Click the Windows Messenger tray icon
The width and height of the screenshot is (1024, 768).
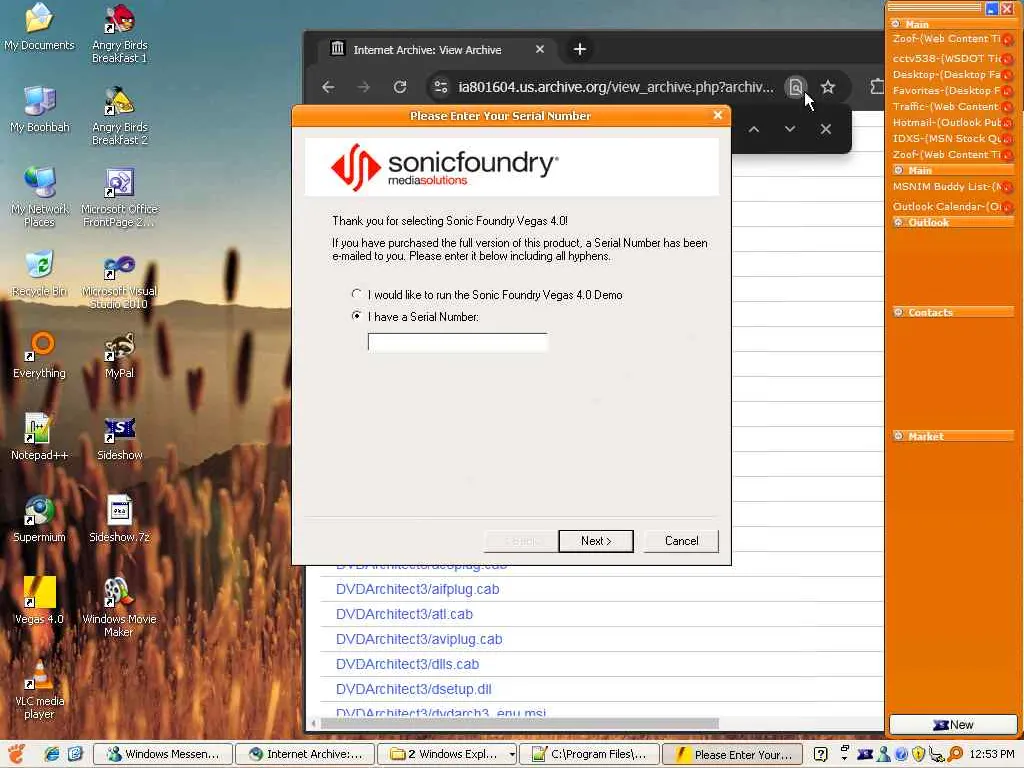(x=884, y=754)
